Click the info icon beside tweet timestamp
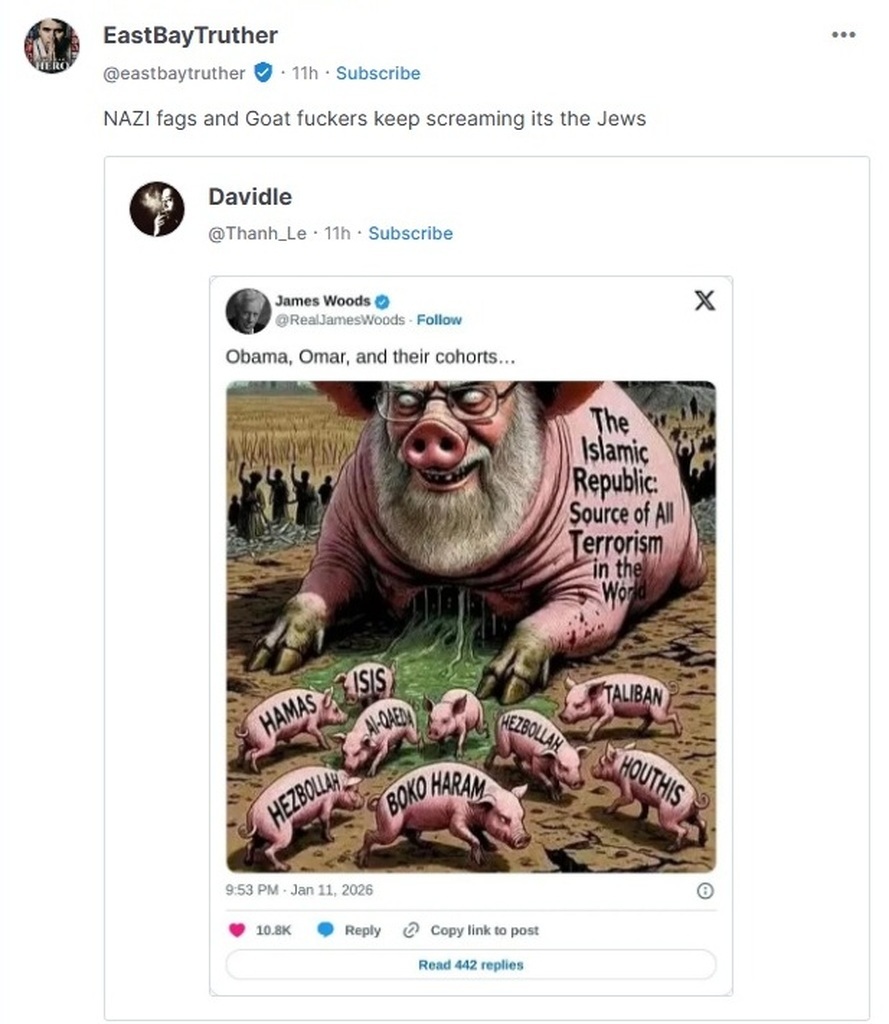The width and height of the screenshot is (889, 1024). [704, 890]
